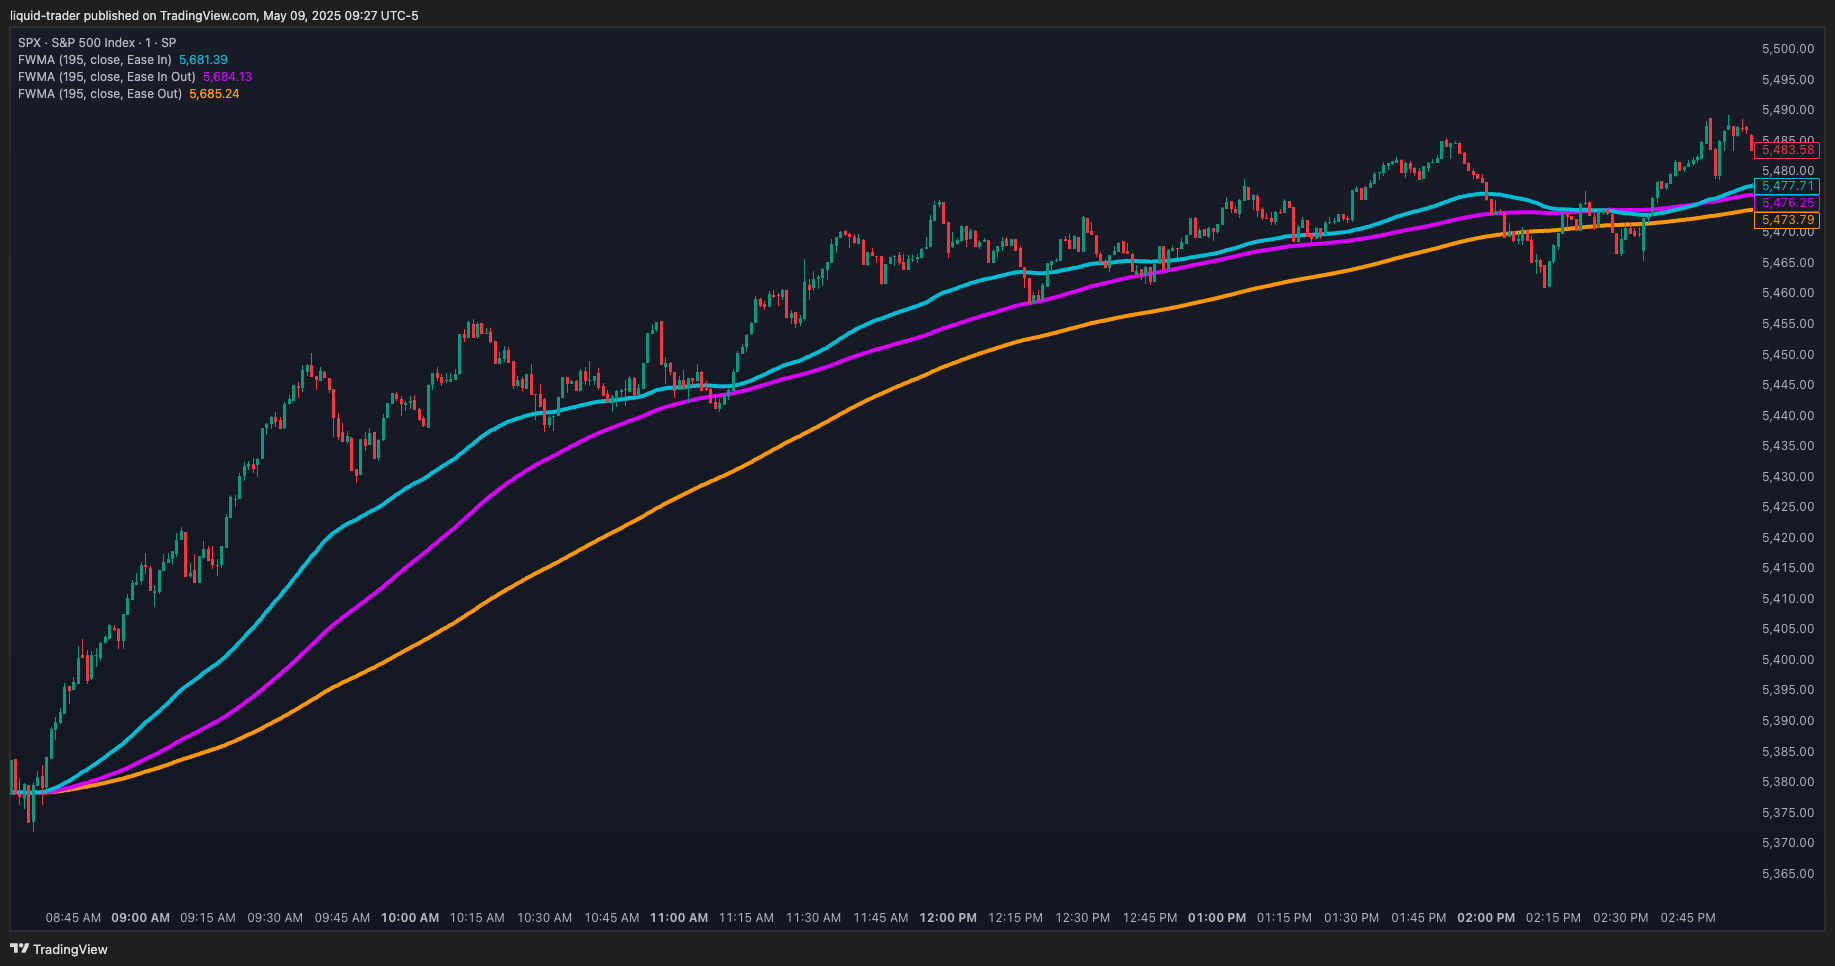Click the 12:15 PM time axis label

[1015, 918]
